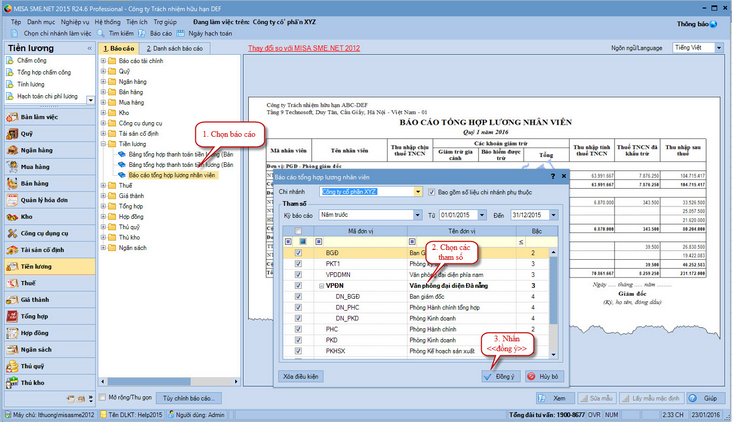This screenshot has height=422, width=732.
Task: Collapse the Tiền lương report folder
Action: coord(104,144)
